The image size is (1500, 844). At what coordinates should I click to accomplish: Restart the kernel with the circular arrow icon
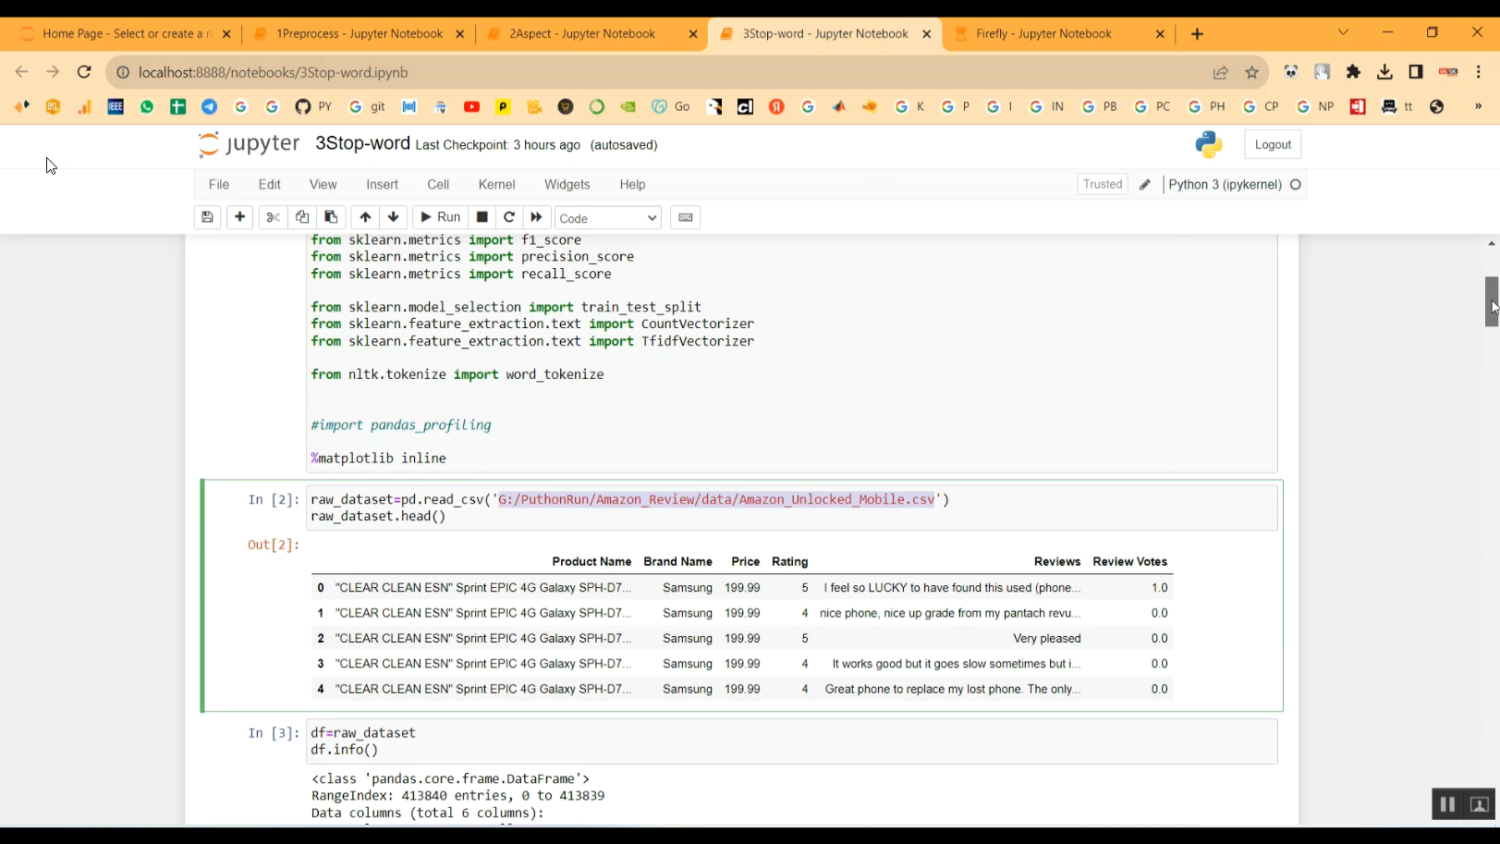tap(509, 217)
